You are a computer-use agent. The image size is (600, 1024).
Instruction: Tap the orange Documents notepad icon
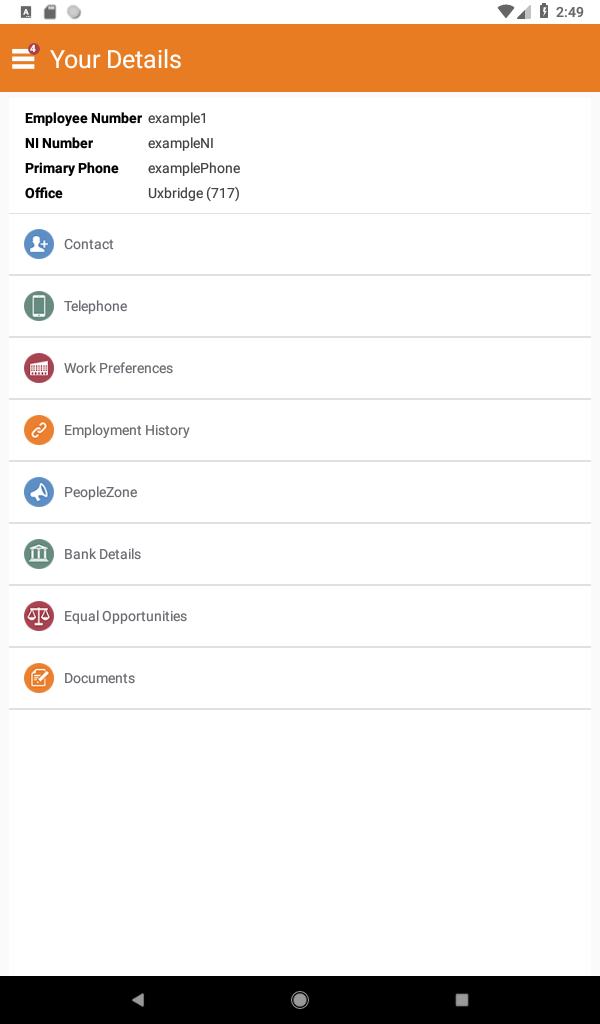(39, 678)
